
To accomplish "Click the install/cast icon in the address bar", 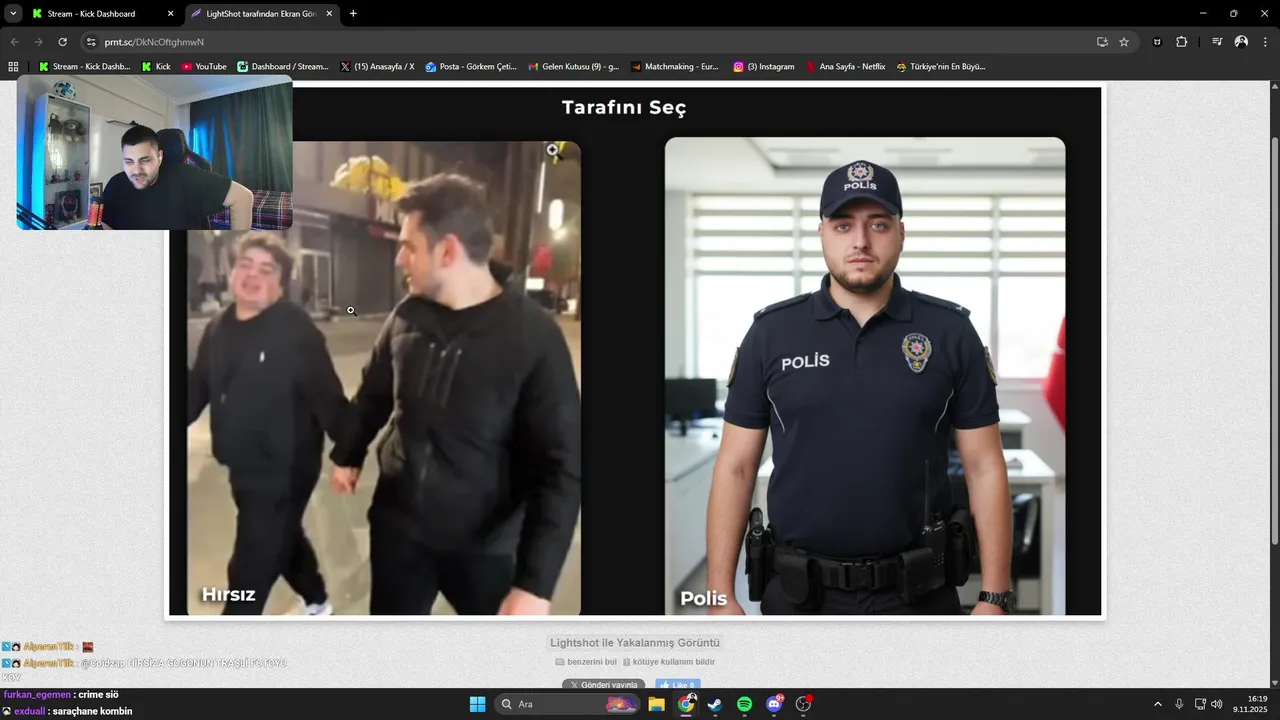I will point(1102,42).
